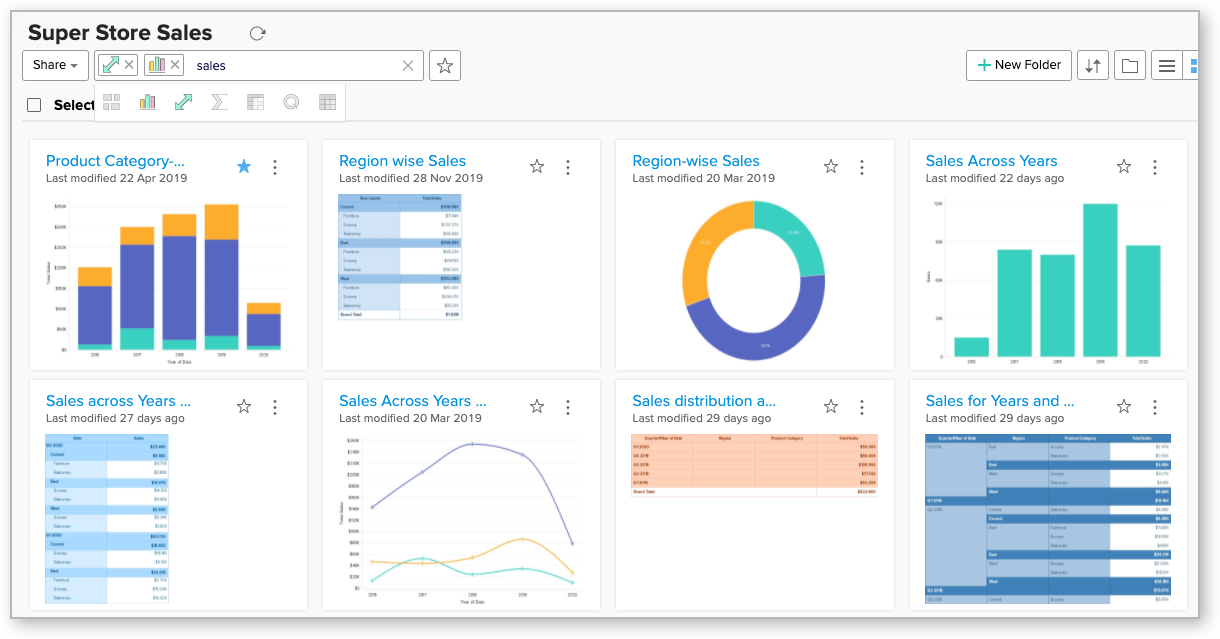Unfavorite the Product Category report
Viewport: 1220px width, 639px height.
[243, 167]
